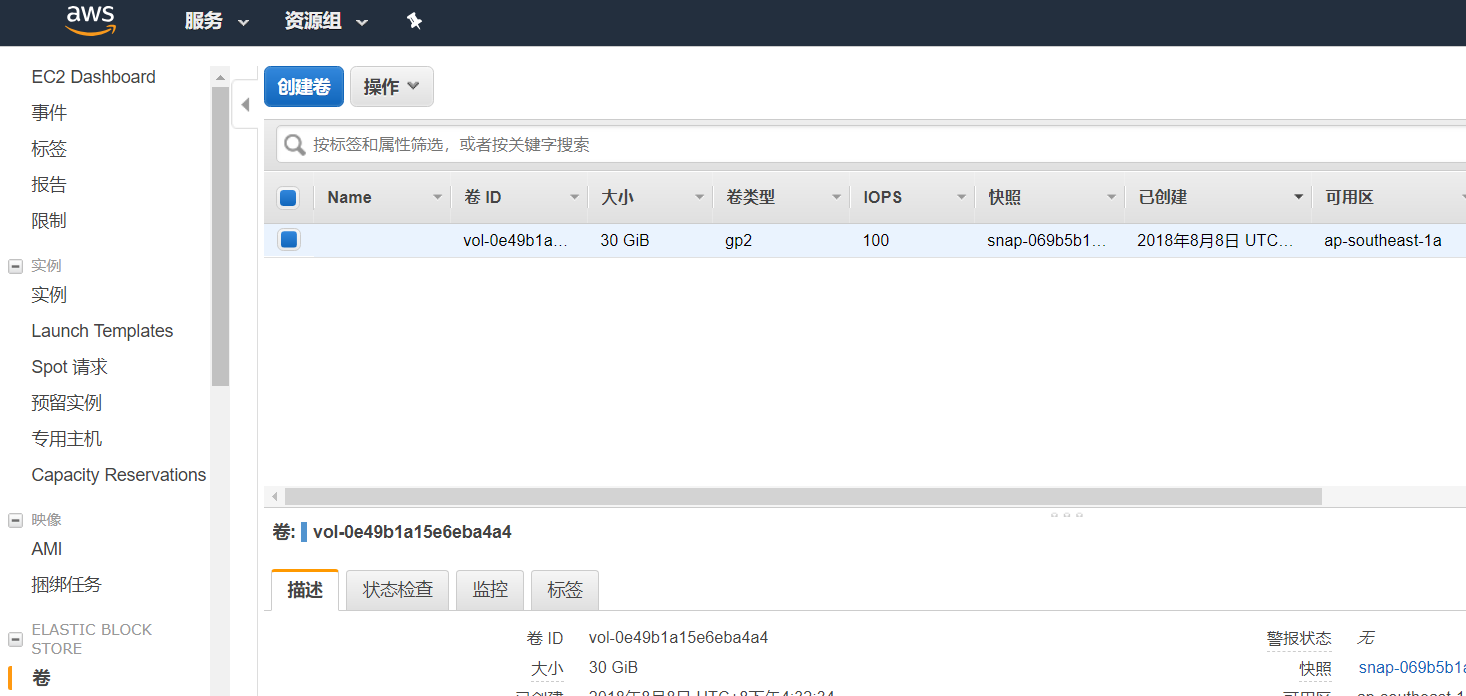Click the panel resize dots handle

[x=1066, y=515]
